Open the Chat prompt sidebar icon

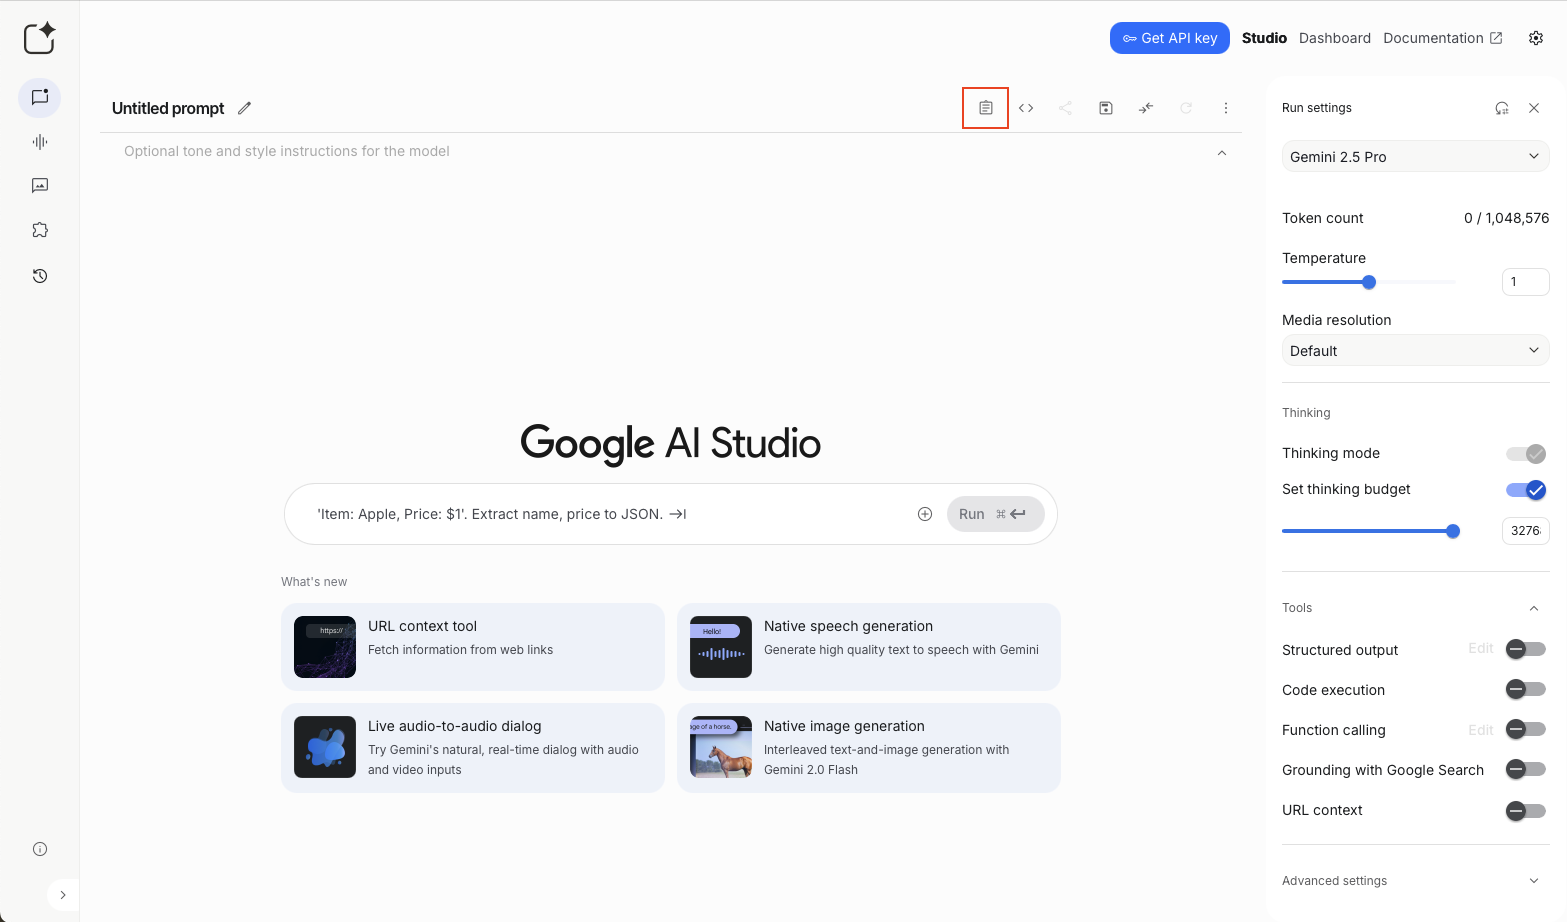[40, 98]
